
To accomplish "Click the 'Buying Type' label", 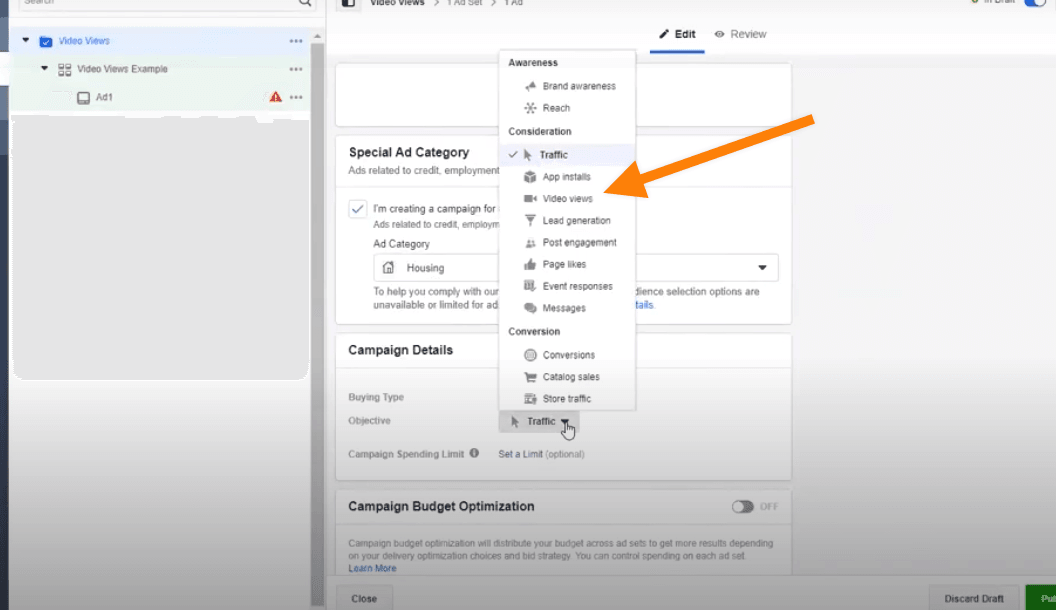I will point(376,397).
